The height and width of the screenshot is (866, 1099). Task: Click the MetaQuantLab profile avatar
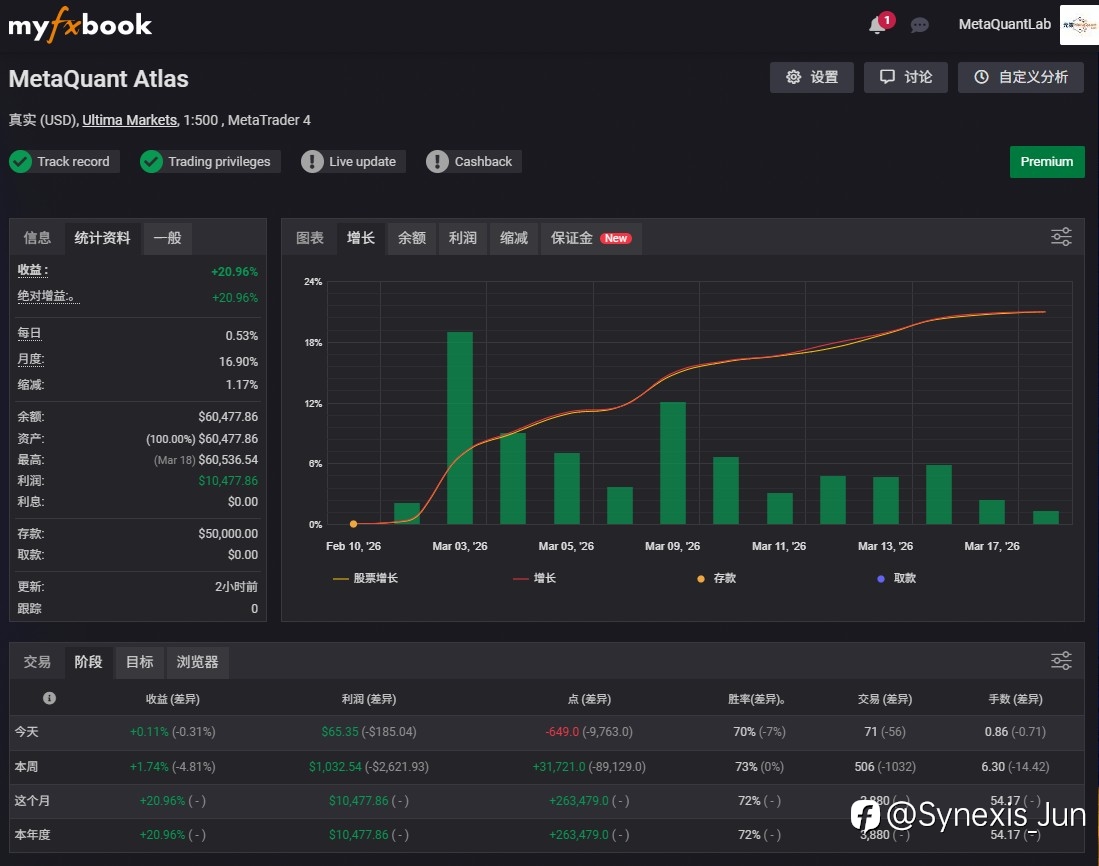[x=1079, y=25]
